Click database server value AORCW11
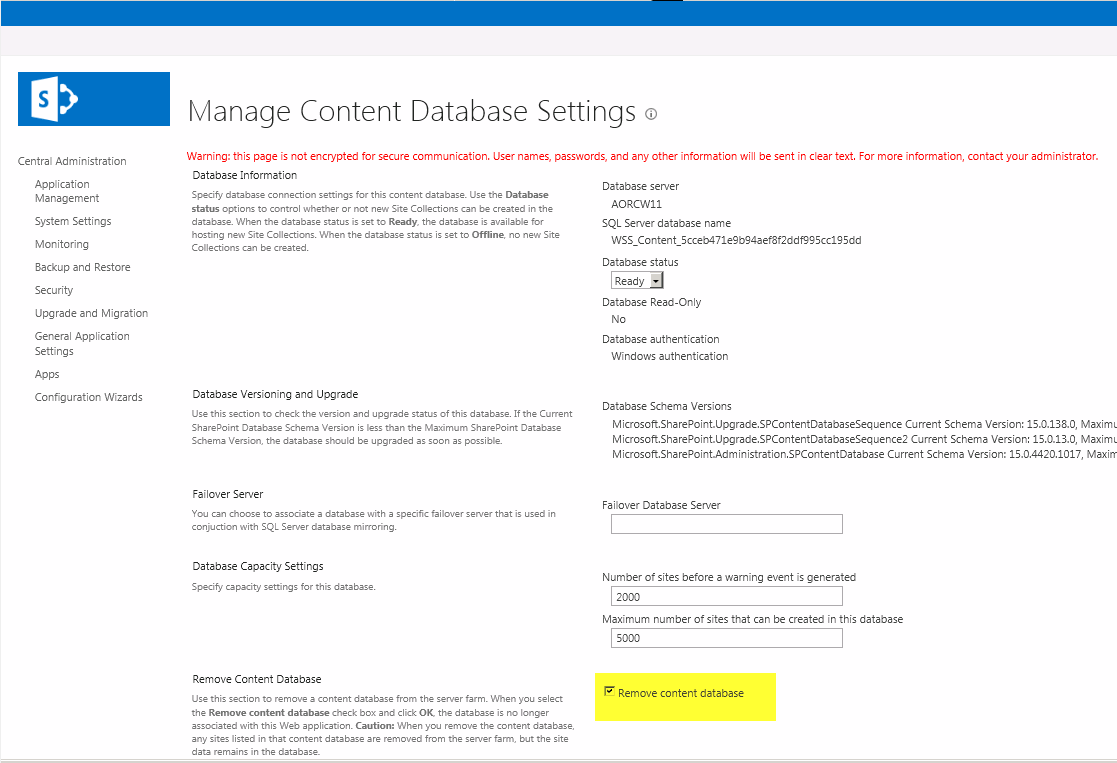The height and width of the screenshot is (763, 1117). pos(636,204)
